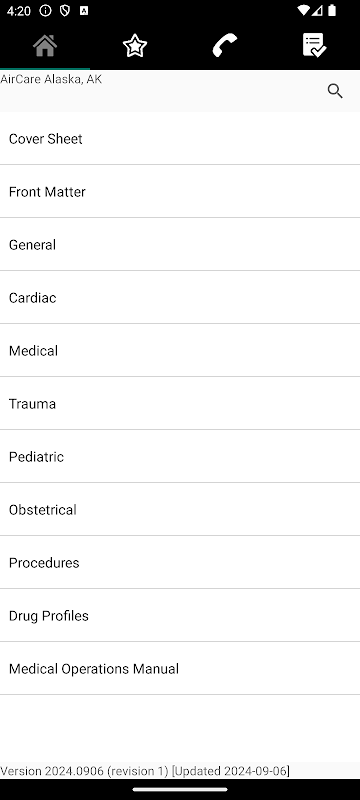360x800 pixels.
Task: Tap the search magnifier icon
Action: tap(335, 91)
